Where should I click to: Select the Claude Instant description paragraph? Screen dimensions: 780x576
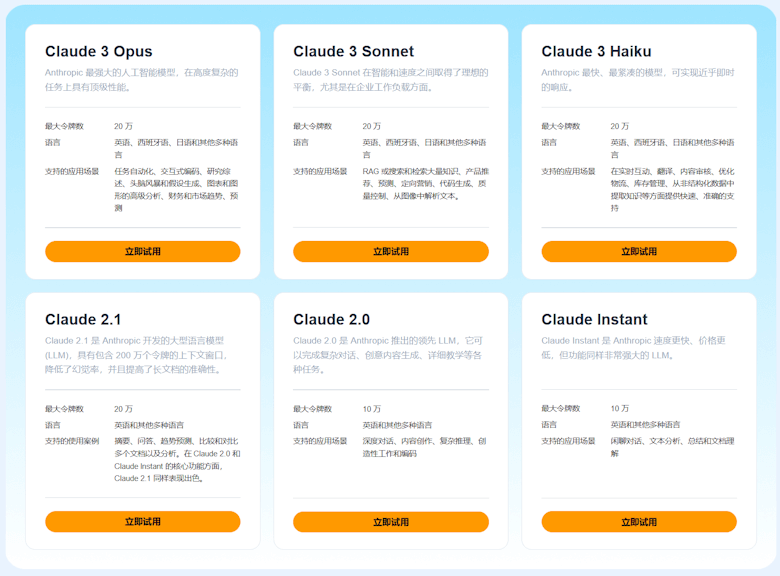633,347
